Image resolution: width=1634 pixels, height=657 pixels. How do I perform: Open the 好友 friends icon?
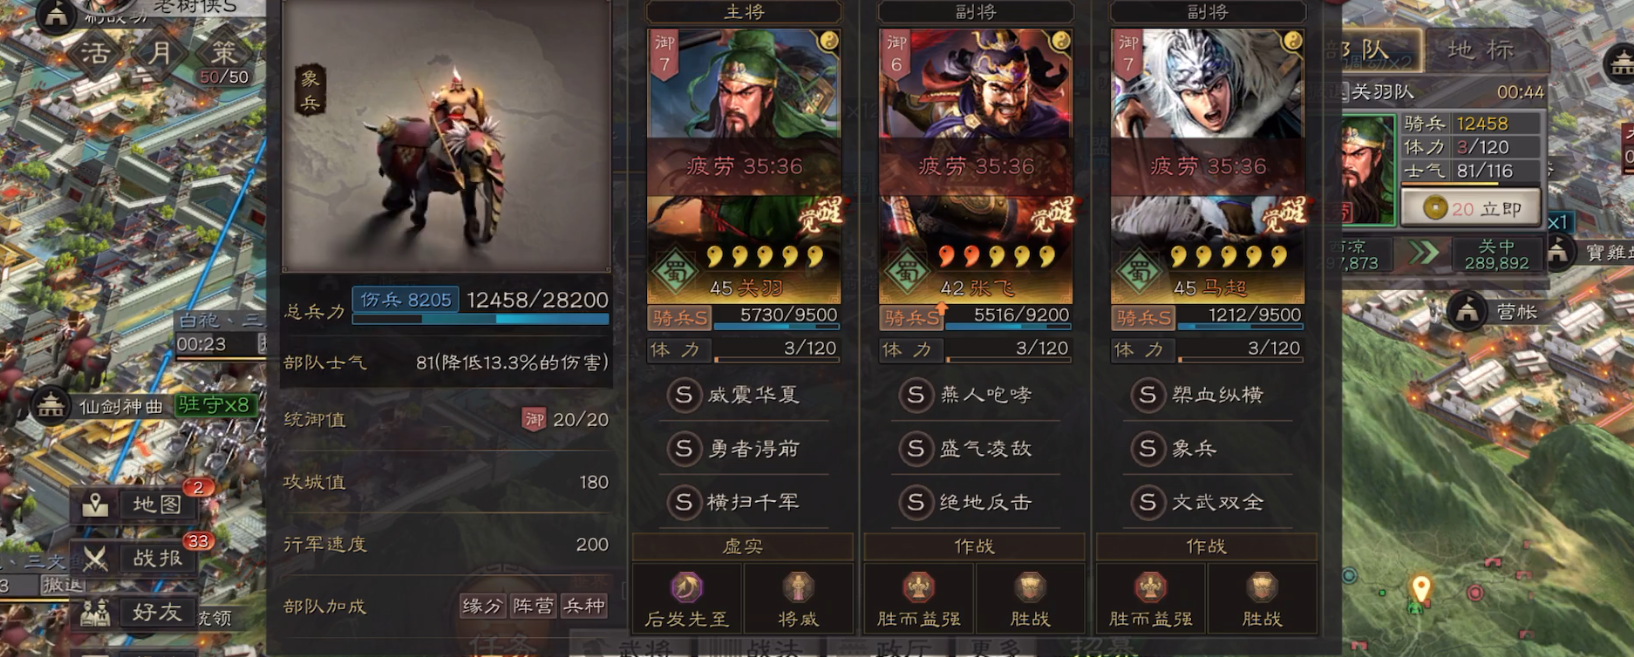click(x=95, y=612)
